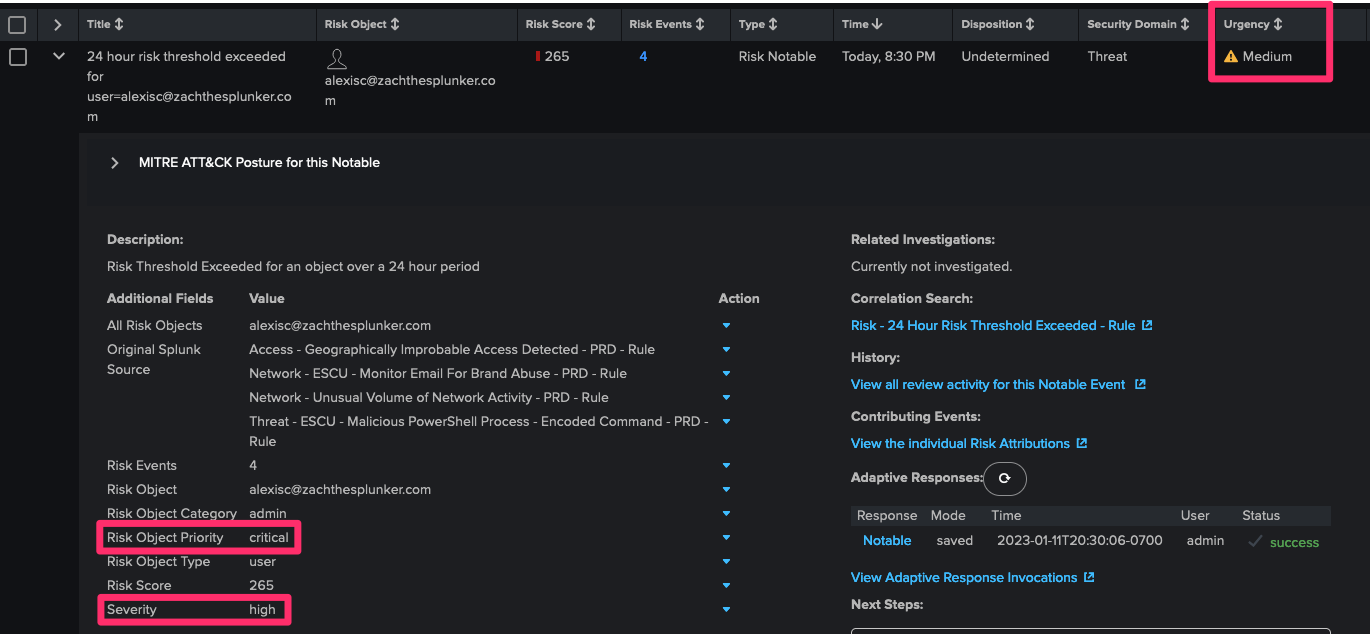Click external link icon after Risk Attributions link
The image size is (1370, 634).
click(x=1081, y=444)
